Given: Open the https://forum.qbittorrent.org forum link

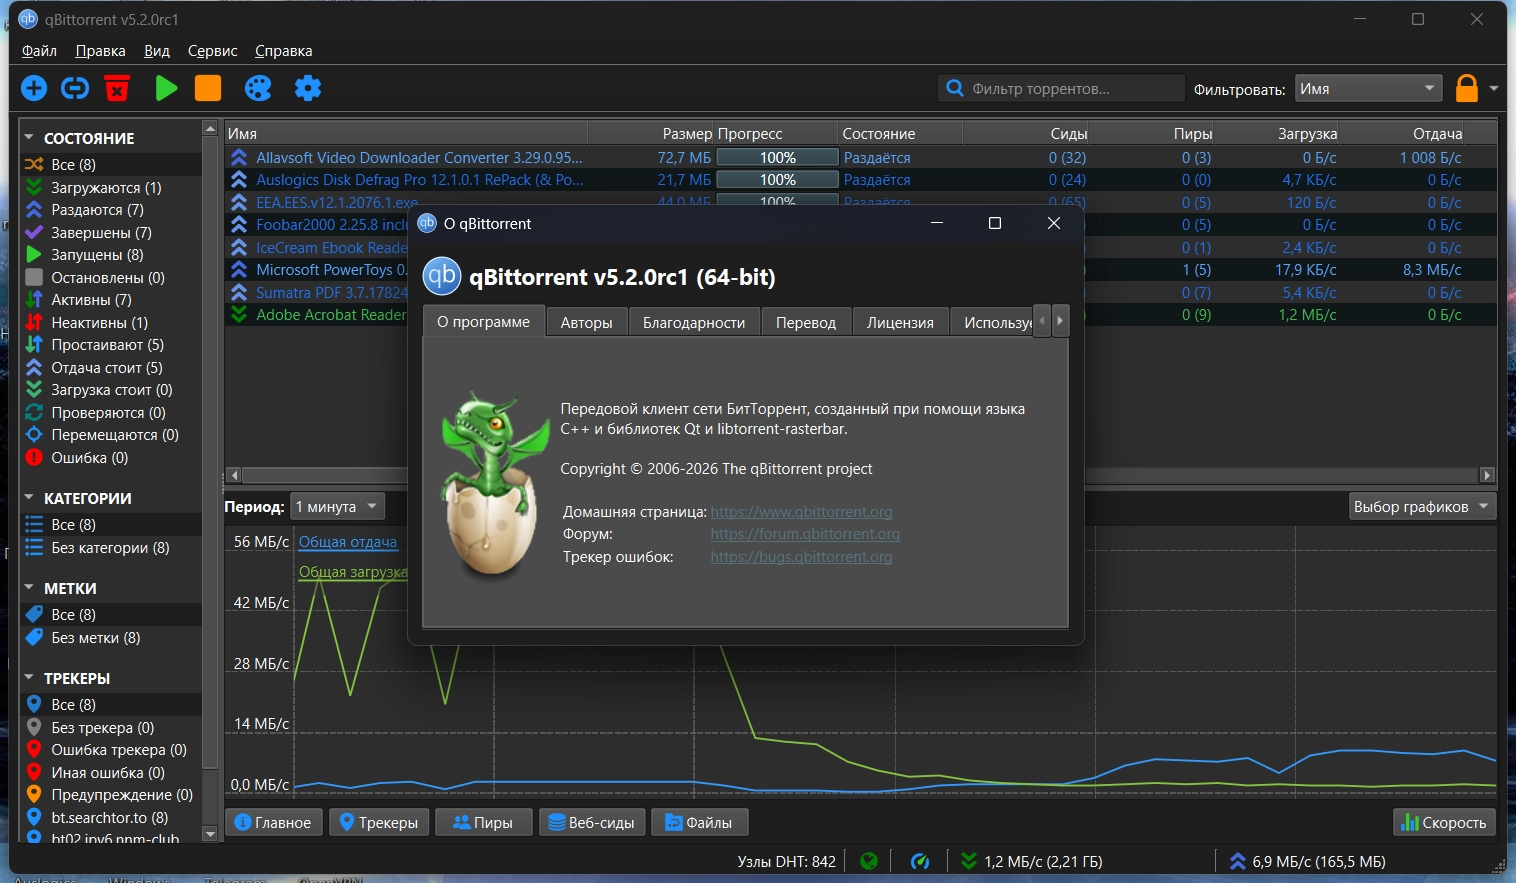Looking at the screenshot, I should tap(805, 534).
